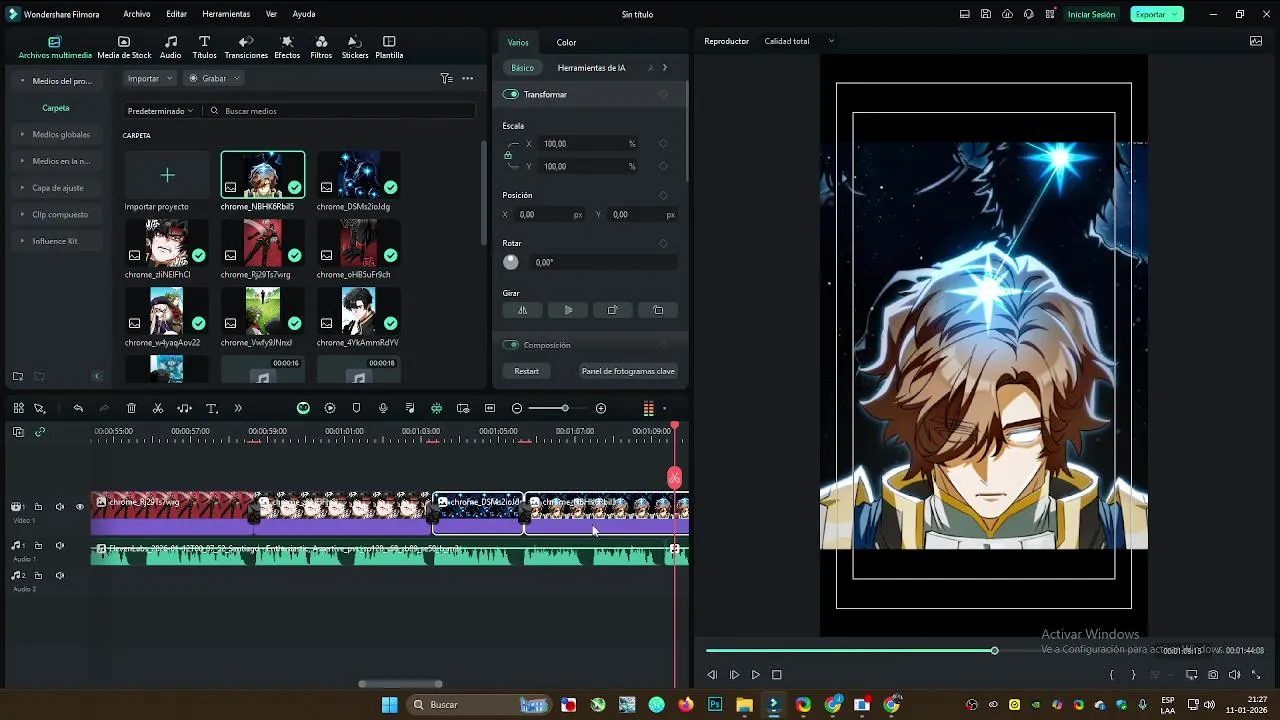
Task: Open the Filtros tab
Action: click(x=321, y=47)
